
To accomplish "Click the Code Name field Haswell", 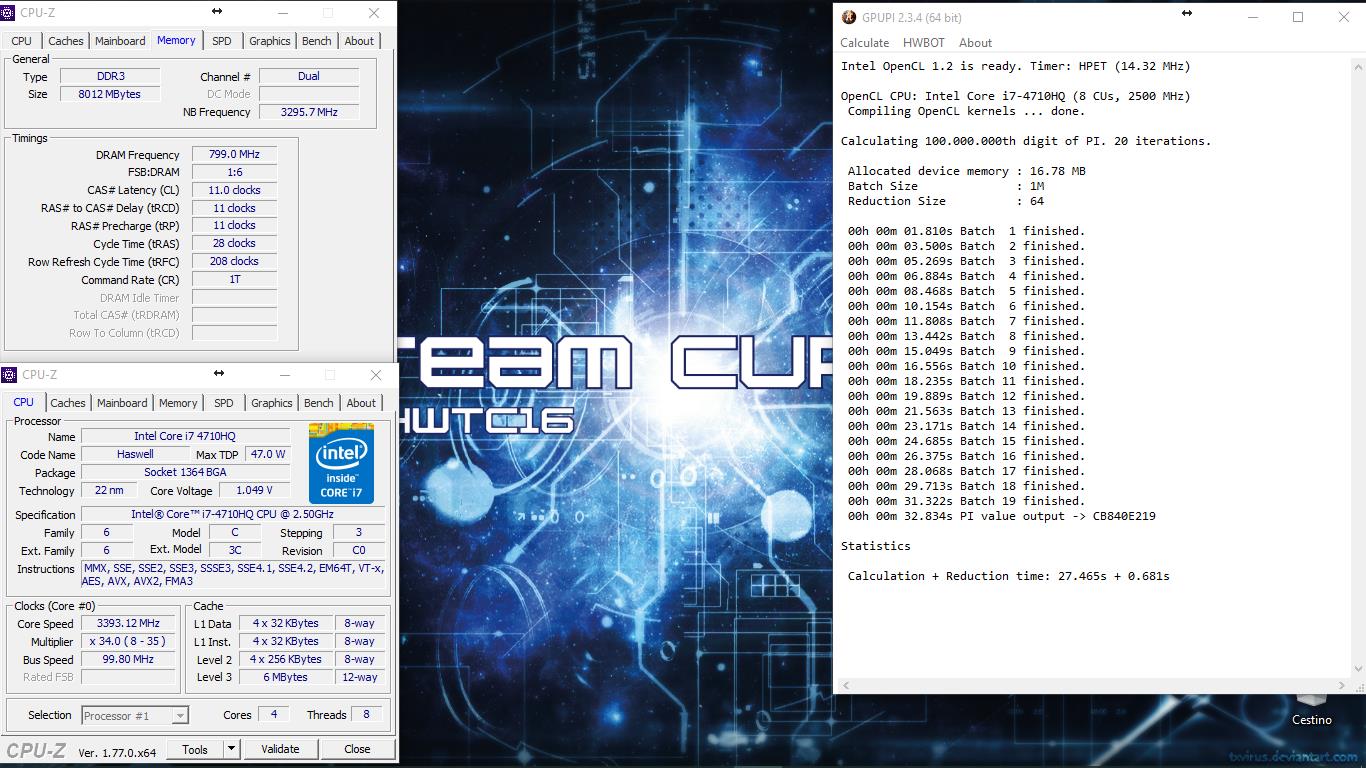I will tap(135, 454).
